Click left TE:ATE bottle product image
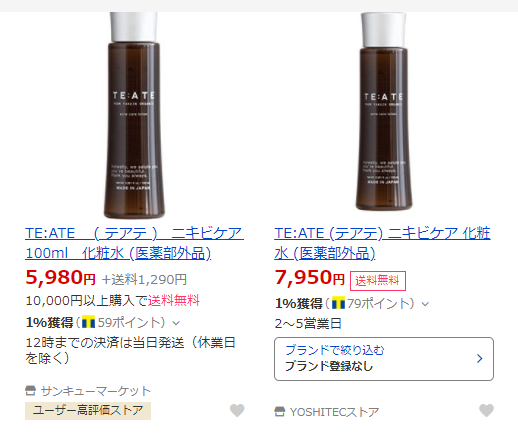The image size is (518, 435). point(134,115)
